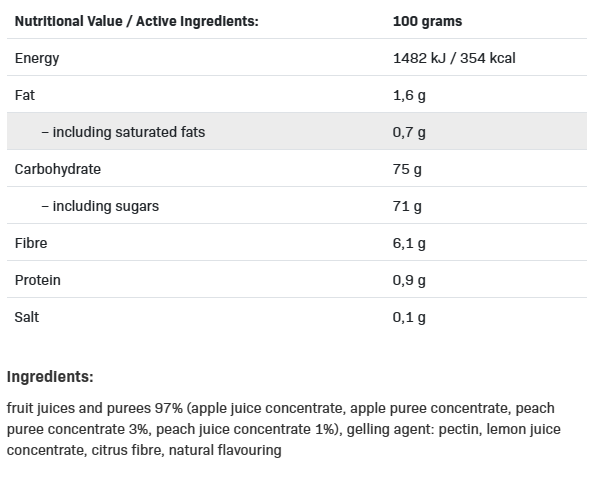Image resolution: width=600 pixels, height=478 pixels.
Task: Select the Fat row label
Action: [25, 95]
